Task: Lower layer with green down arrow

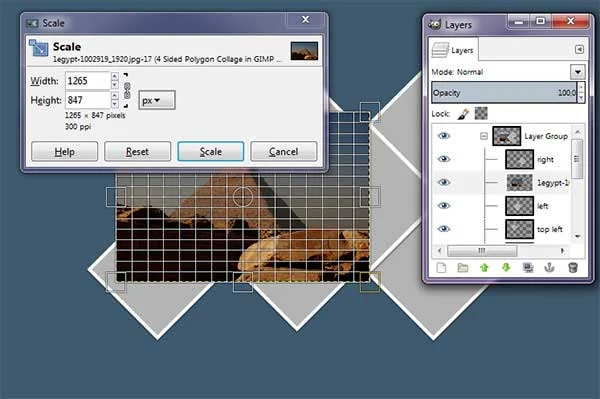Action: (506, 267)
